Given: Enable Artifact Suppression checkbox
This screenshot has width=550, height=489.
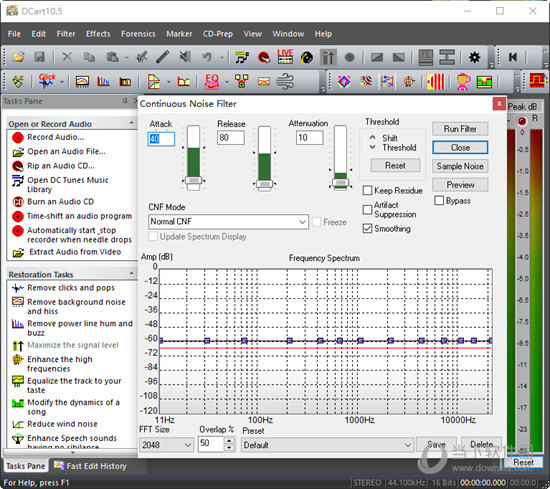Looking at the screenshot, I should (x=367, y=210).
